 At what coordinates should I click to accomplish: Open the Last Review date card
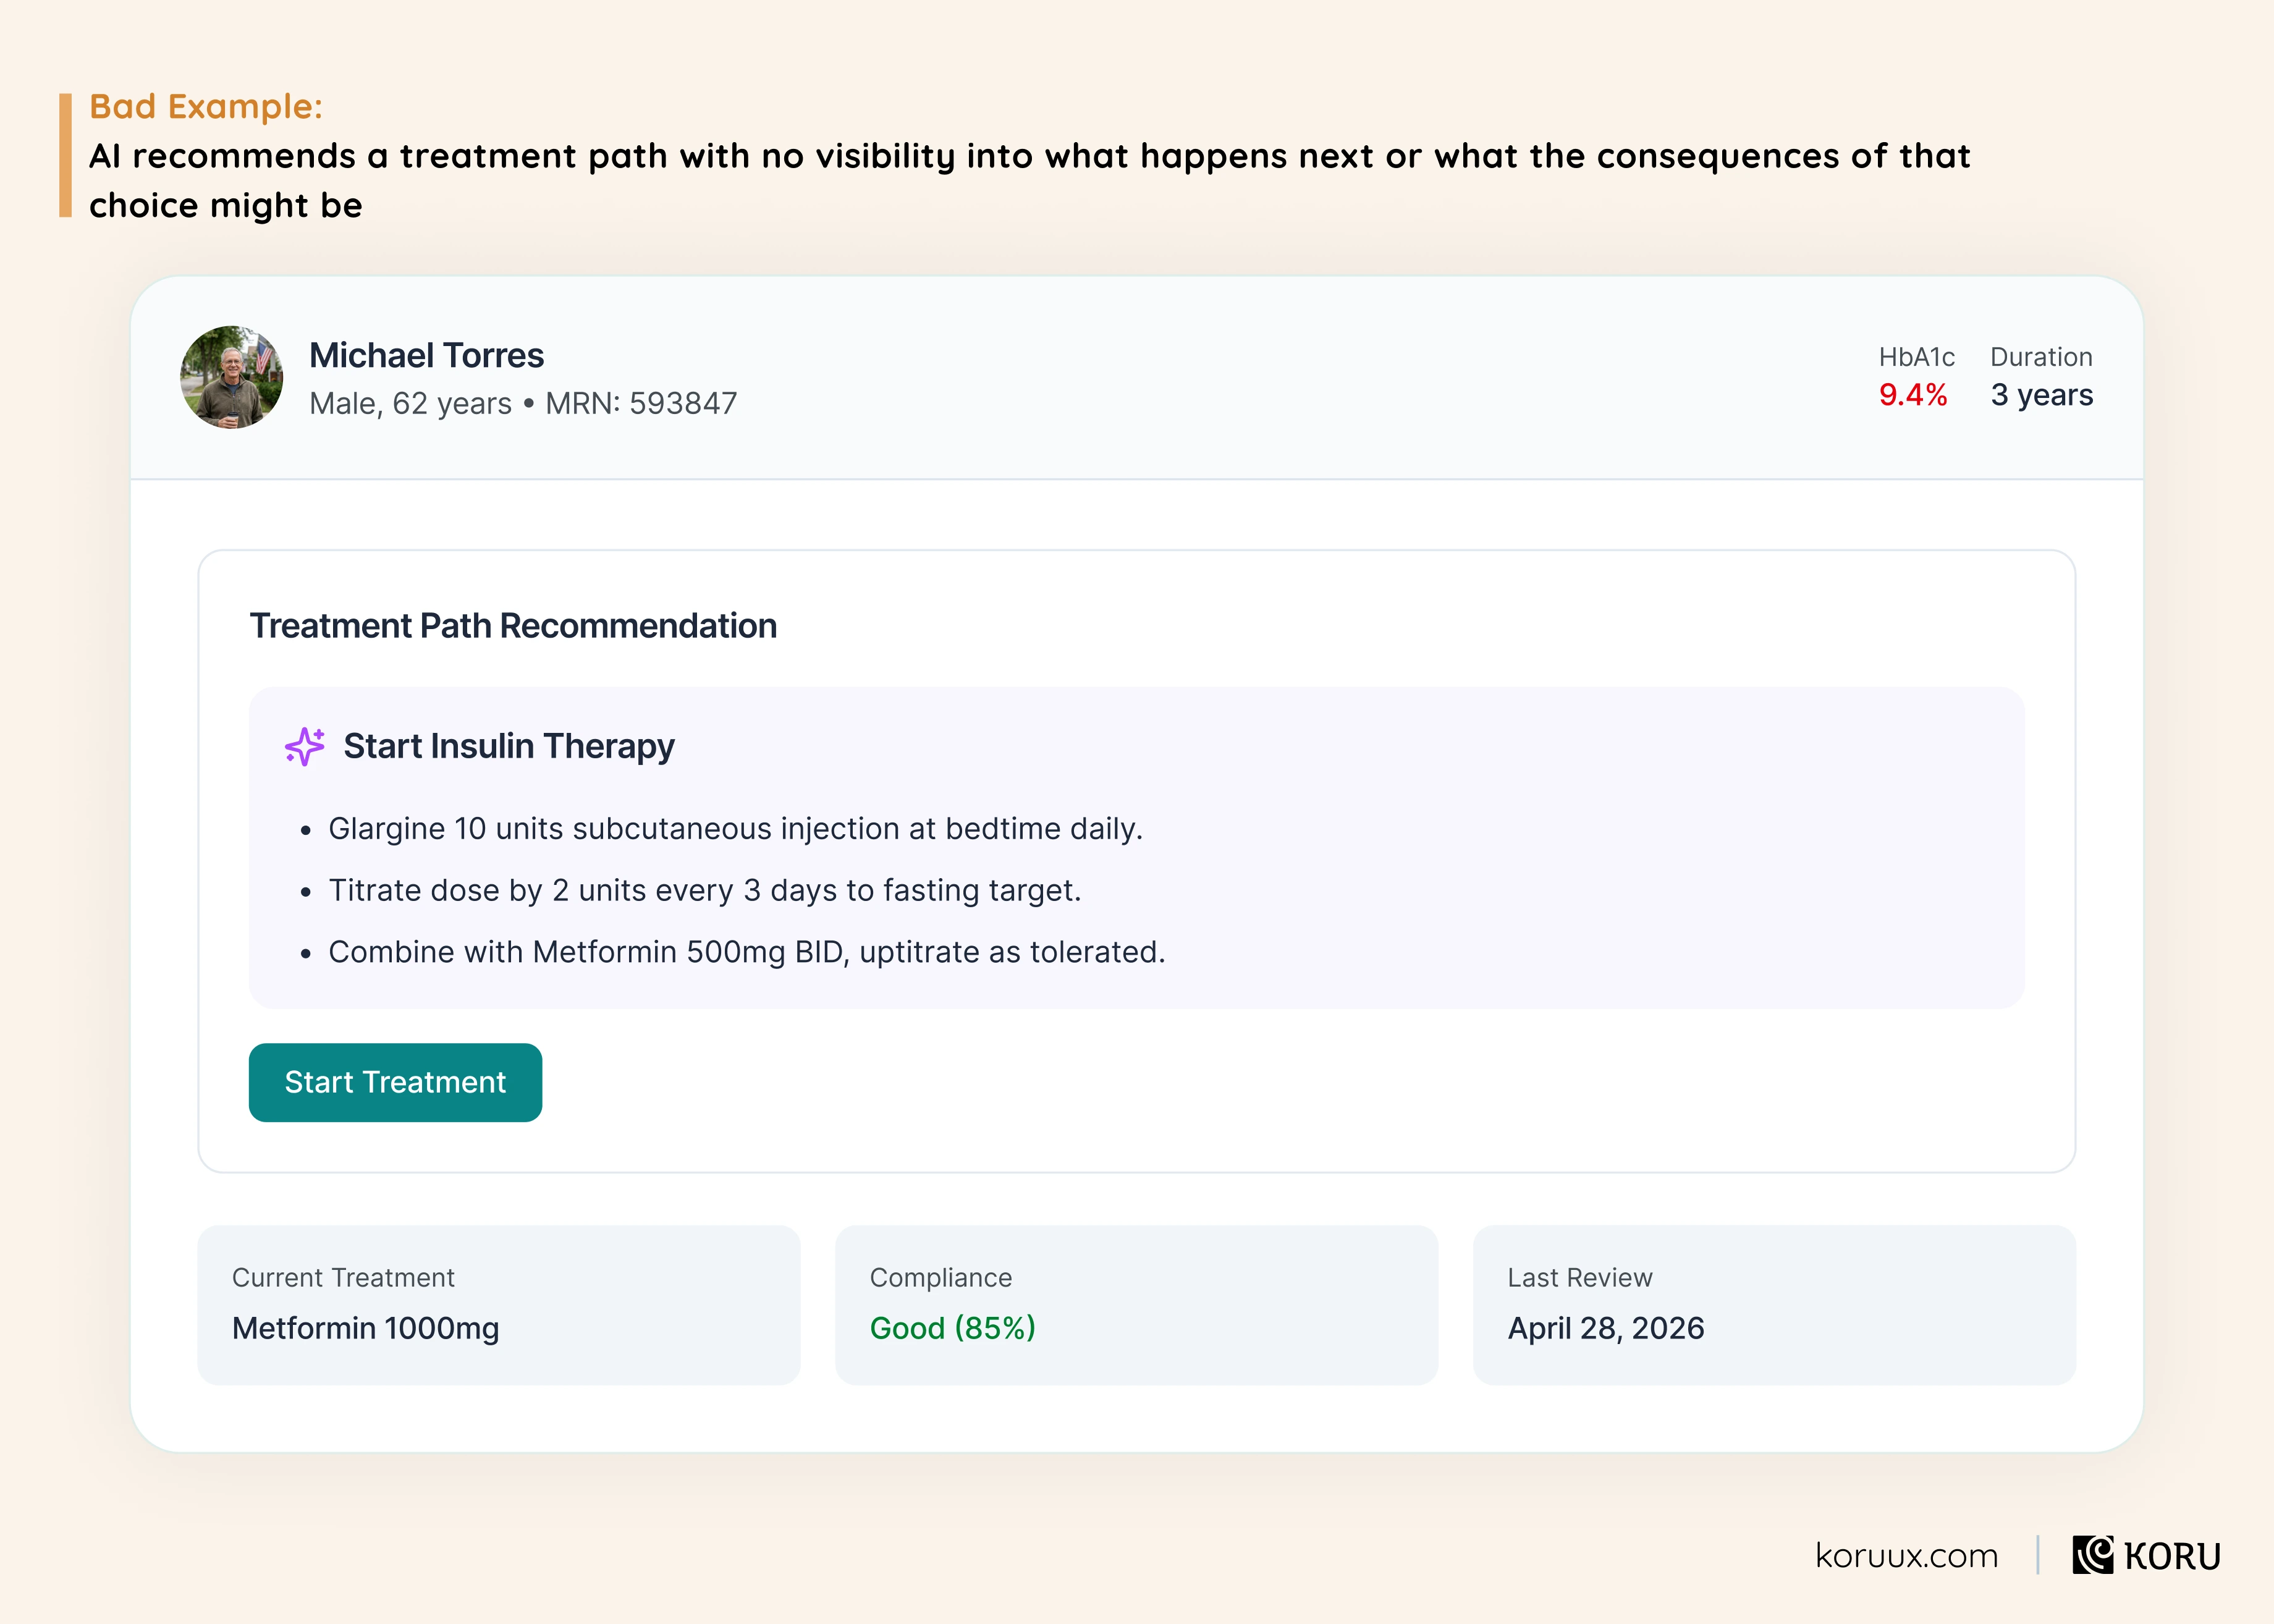(x=1774, y=1305)
